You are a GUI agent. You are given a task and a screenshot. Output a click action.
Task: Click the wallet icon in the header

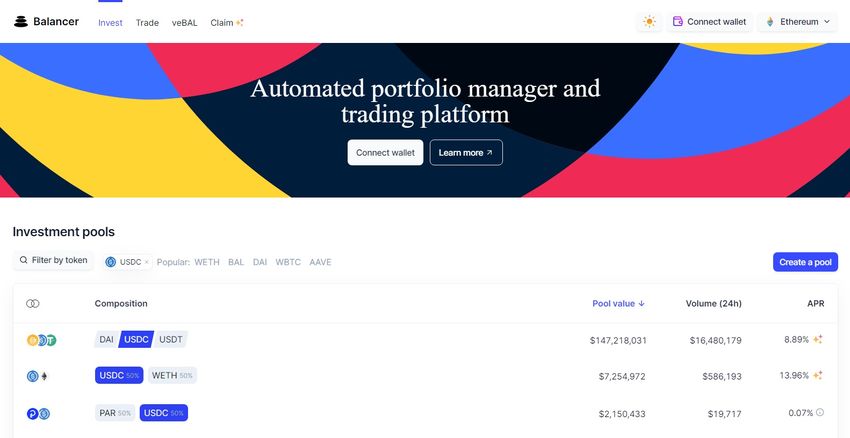pos(678,22)
